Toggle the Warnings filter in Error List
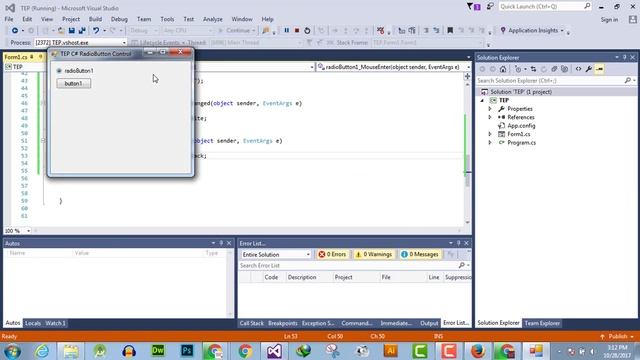This screenshot has width=640, height=360. point(373,254)
